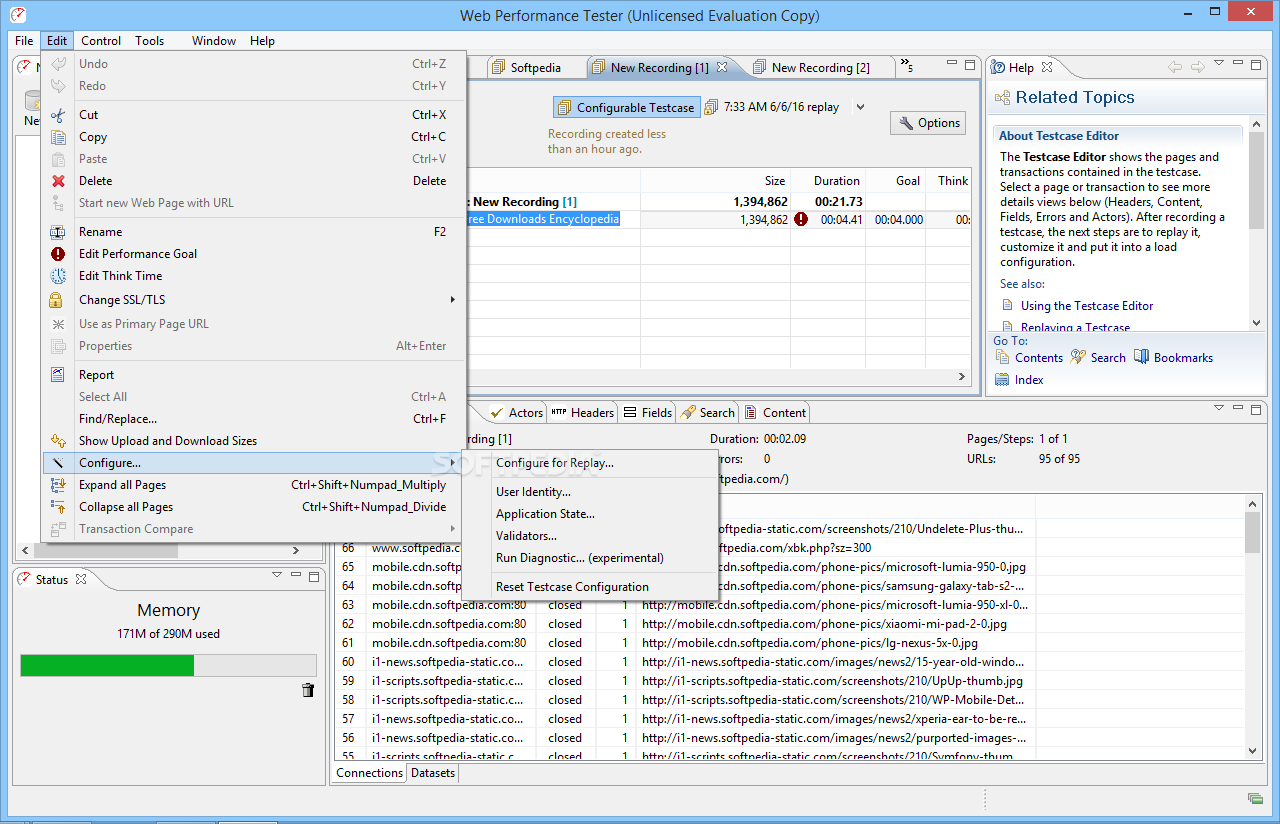Open the Report menu entry
This screenshot has height=824, width=1280.
coord(254,374)
